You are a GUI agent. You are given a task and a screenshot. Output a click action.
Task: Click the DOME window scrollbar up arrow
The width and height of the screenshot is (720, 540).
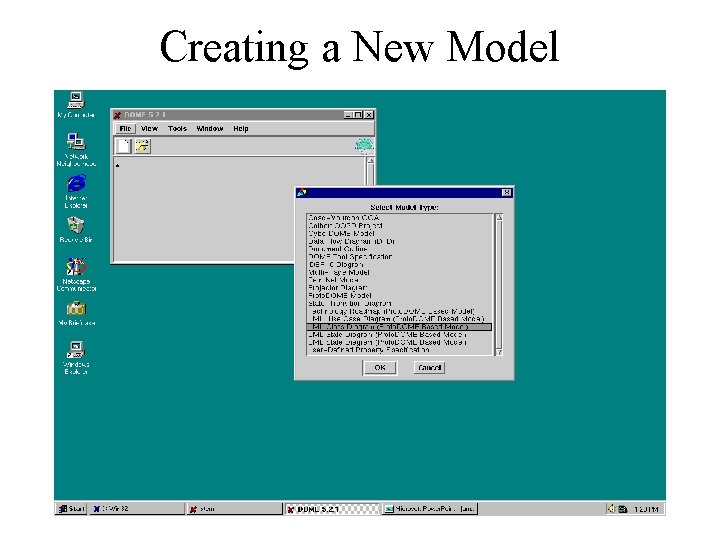coord(371,161)
